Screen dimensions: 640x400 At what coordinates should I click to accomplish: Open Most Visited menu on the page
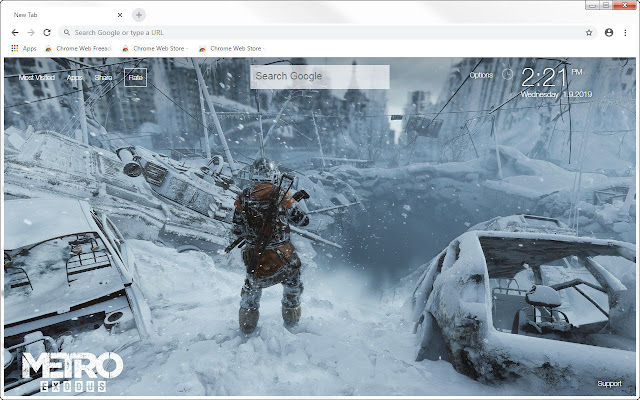(x=37, y=77)
